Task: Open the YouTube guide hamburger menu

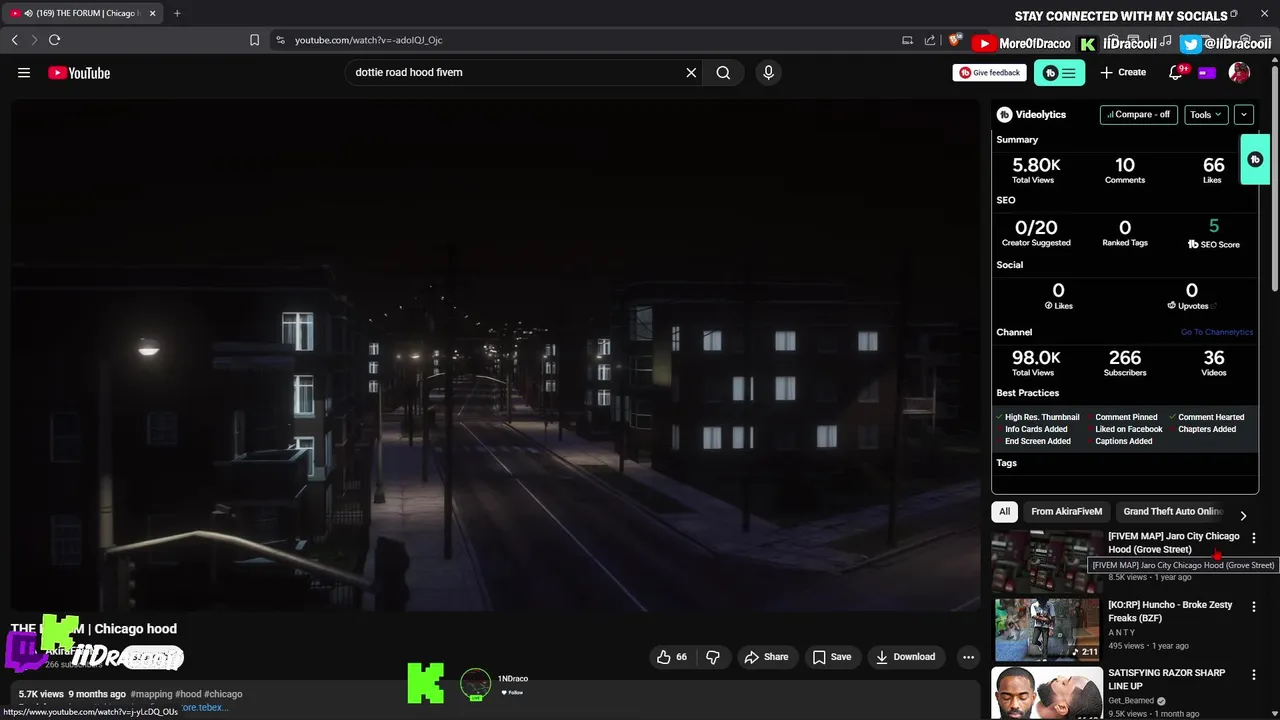Action: pos(24,72)
